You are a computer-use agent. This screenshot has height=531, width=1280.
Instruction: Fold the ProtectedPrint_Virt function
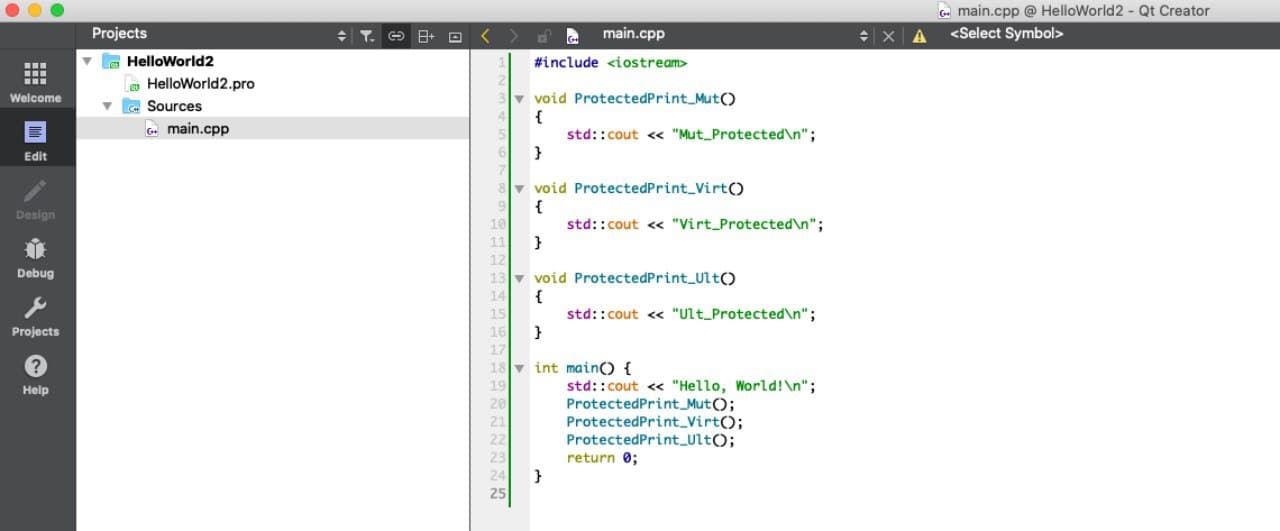pyautogui.click(x=519, y=188)
